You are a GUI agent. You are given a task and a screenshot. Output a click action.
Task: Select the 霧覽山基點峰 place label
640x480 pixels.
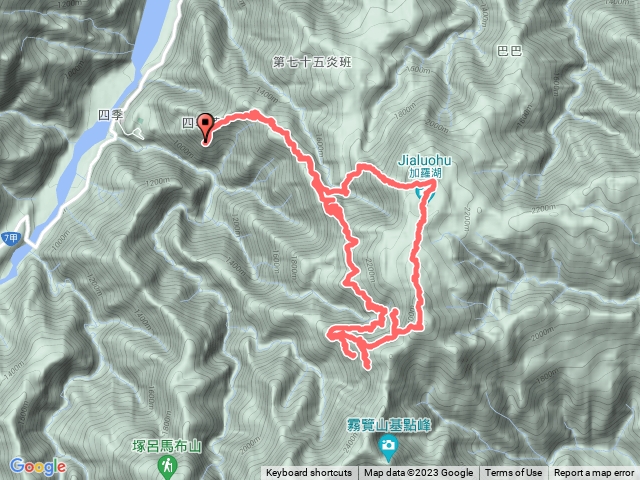tap(389, 425)
